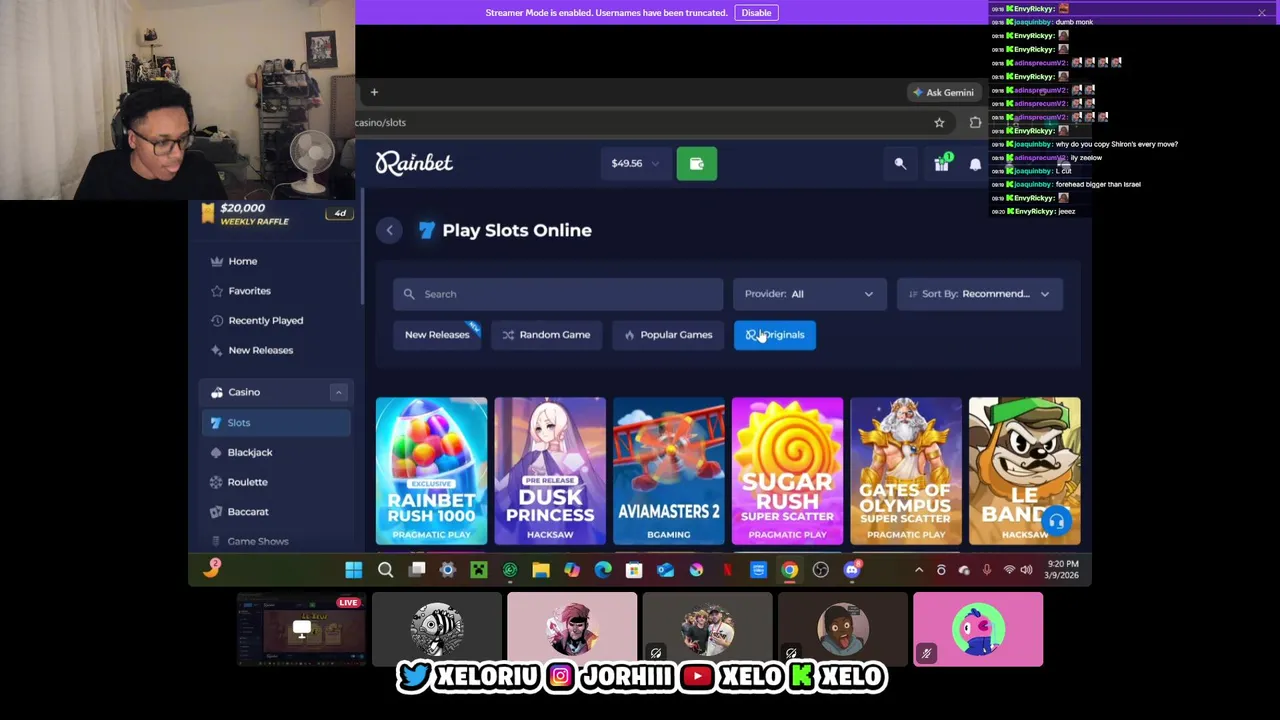The image size is (1280, 720).
Task: Open OBS Studio from the taskbar
Action: 821,570
